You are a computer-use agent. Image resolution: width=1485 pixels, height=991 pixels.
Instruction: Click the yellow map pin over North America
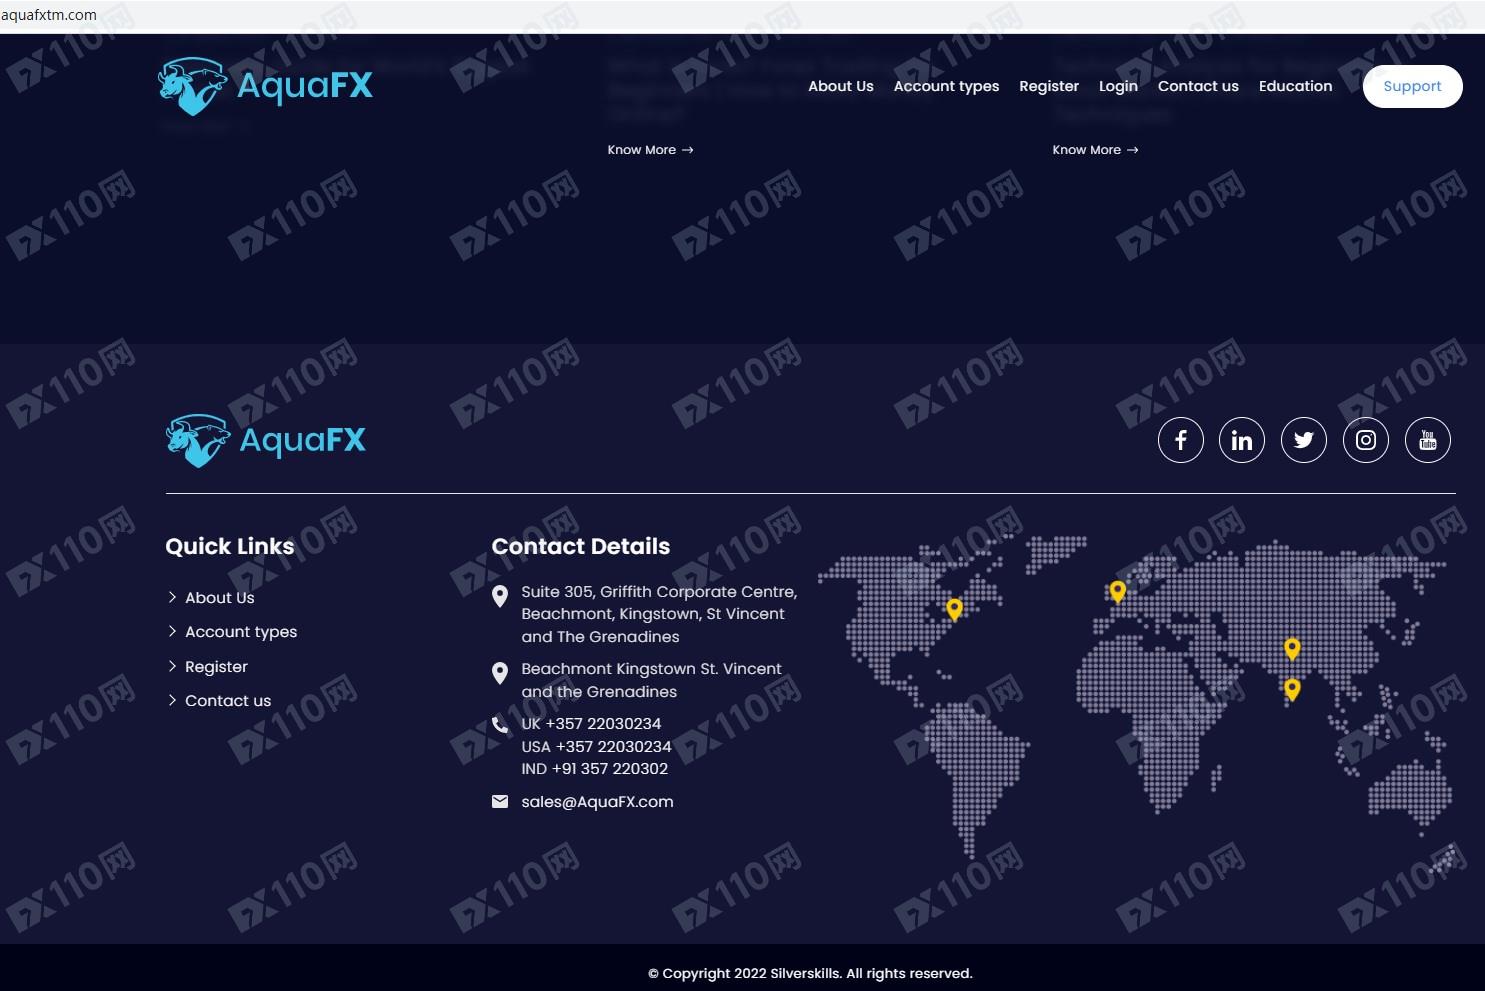click(954, 608)
